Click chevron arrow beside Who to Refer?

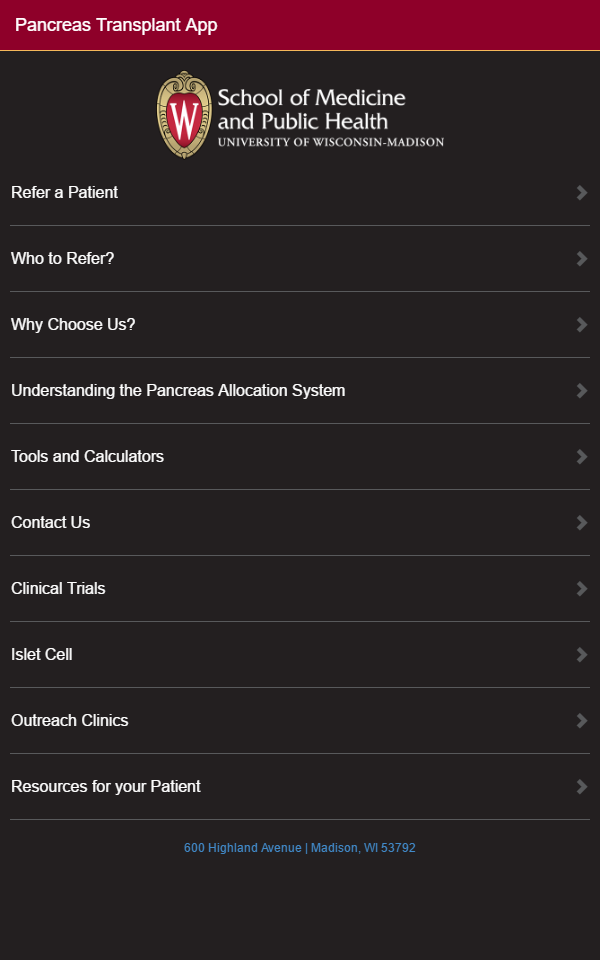[582, 259]
